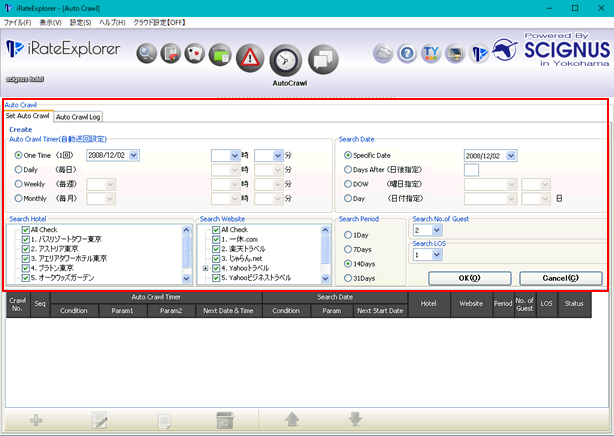Open the blue question mark help icon
Screen dimensions: 614x436
click(408, 53)
